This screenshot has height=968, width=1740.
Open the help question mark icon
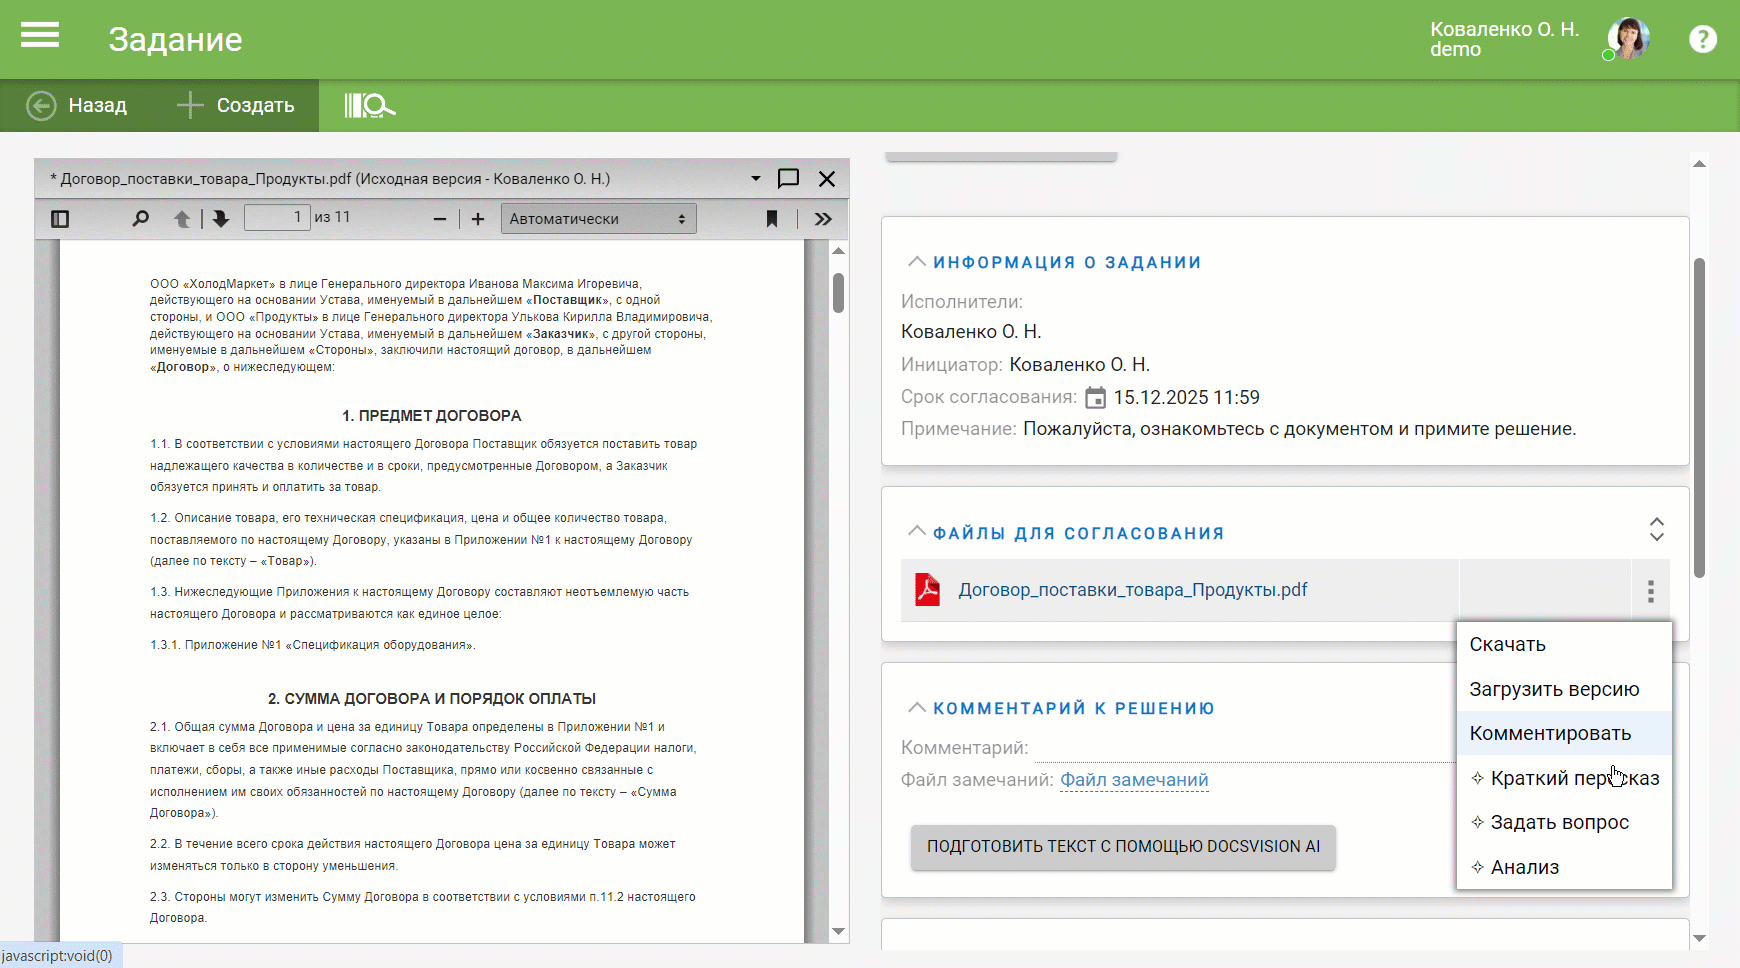pyautogui.click(x=1702, y=39)
